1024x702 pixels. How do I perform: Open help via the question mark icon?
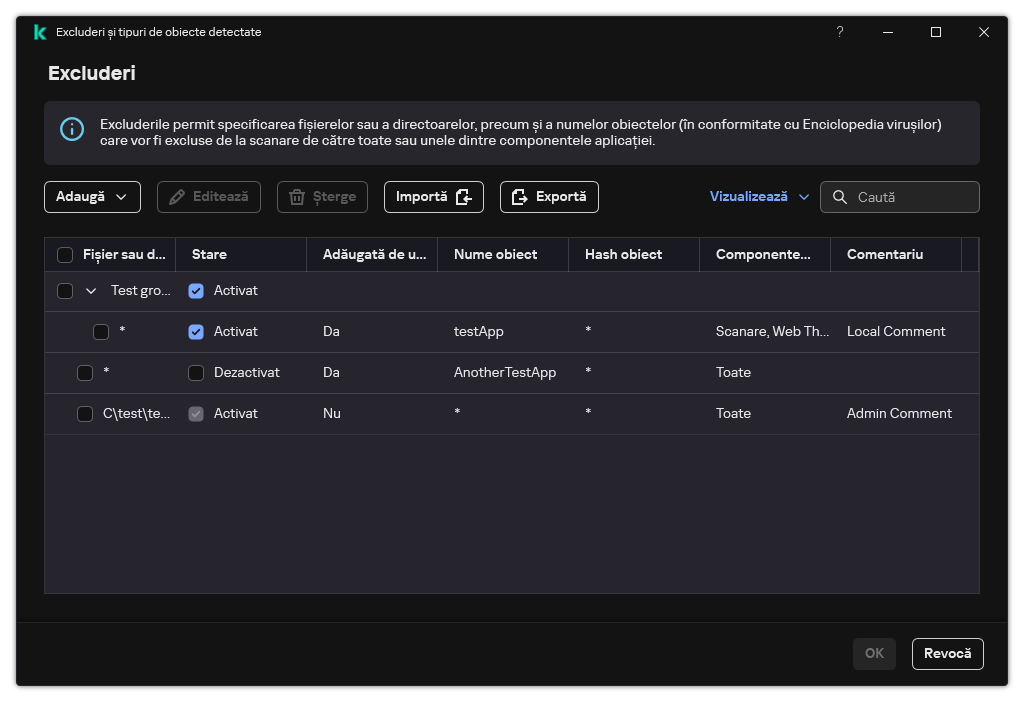(840, 32)
